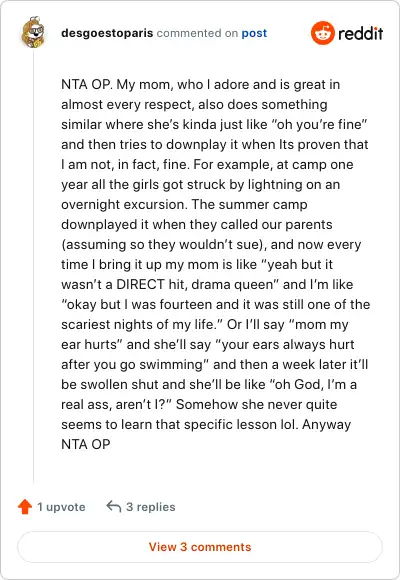Open the blue "post" link
The width and height of the screenshot is (400, 580).
[254, 33]
